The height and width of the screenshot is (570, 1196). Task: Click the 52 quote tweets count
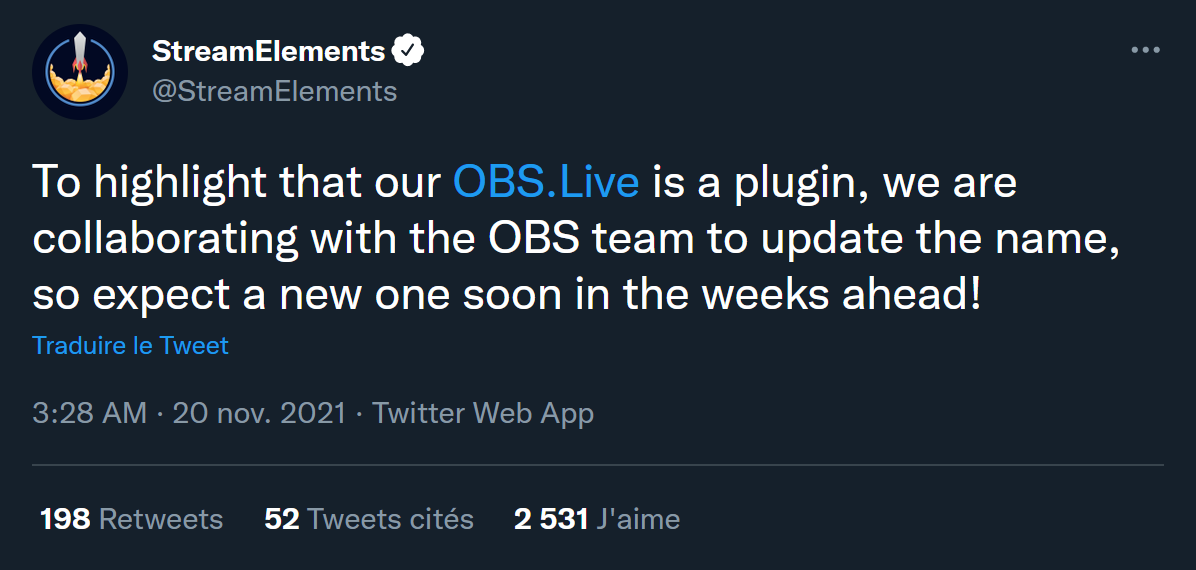coord(282,519)
